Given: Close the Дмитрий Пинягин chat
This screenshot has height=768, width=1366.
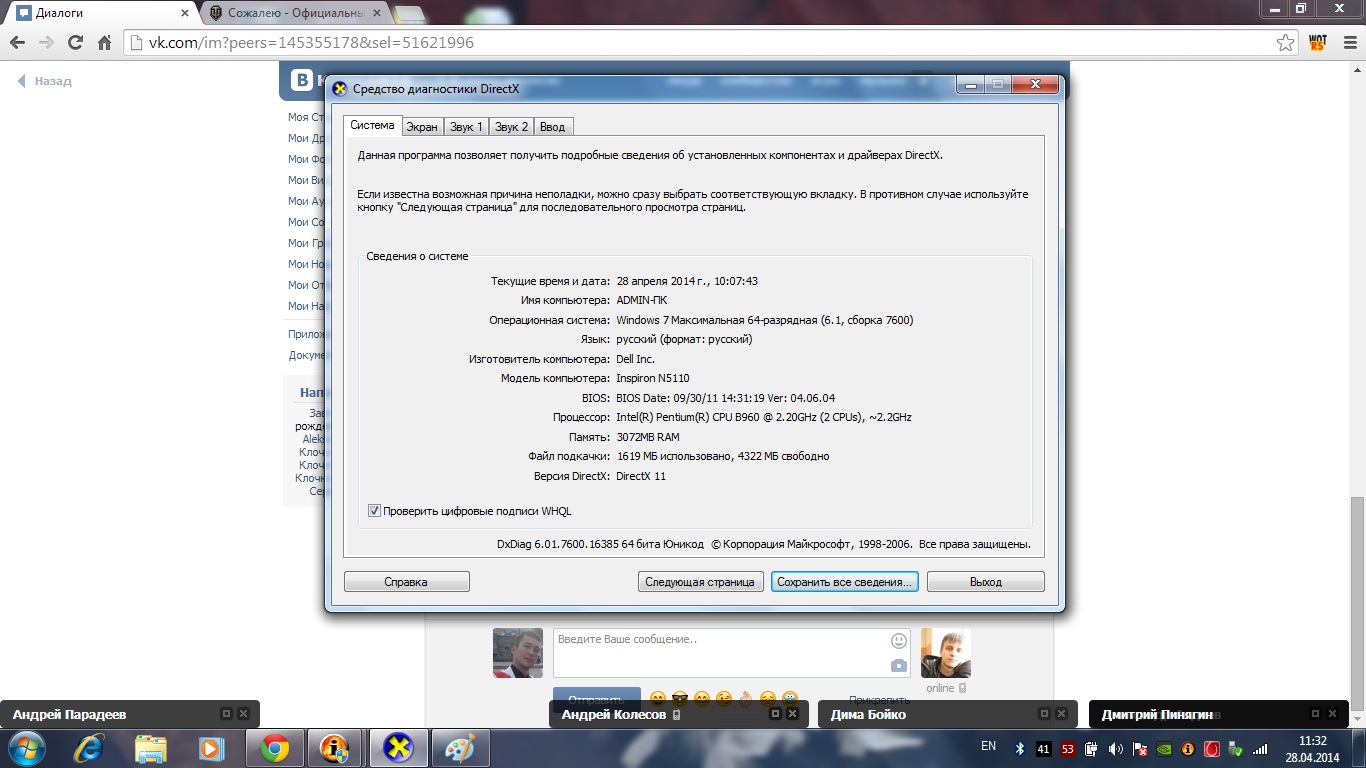Looking at the screenshot, I should pos(1332,714).
